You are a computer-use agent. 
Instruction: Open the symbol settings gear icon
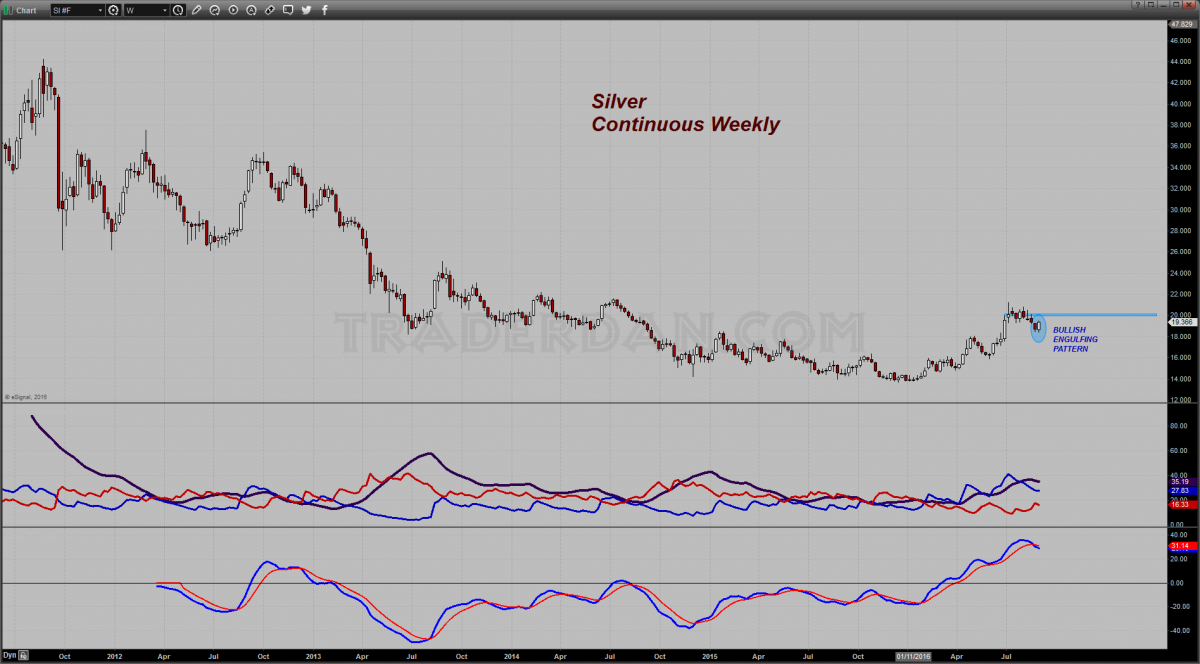click(x=113, y=10)
